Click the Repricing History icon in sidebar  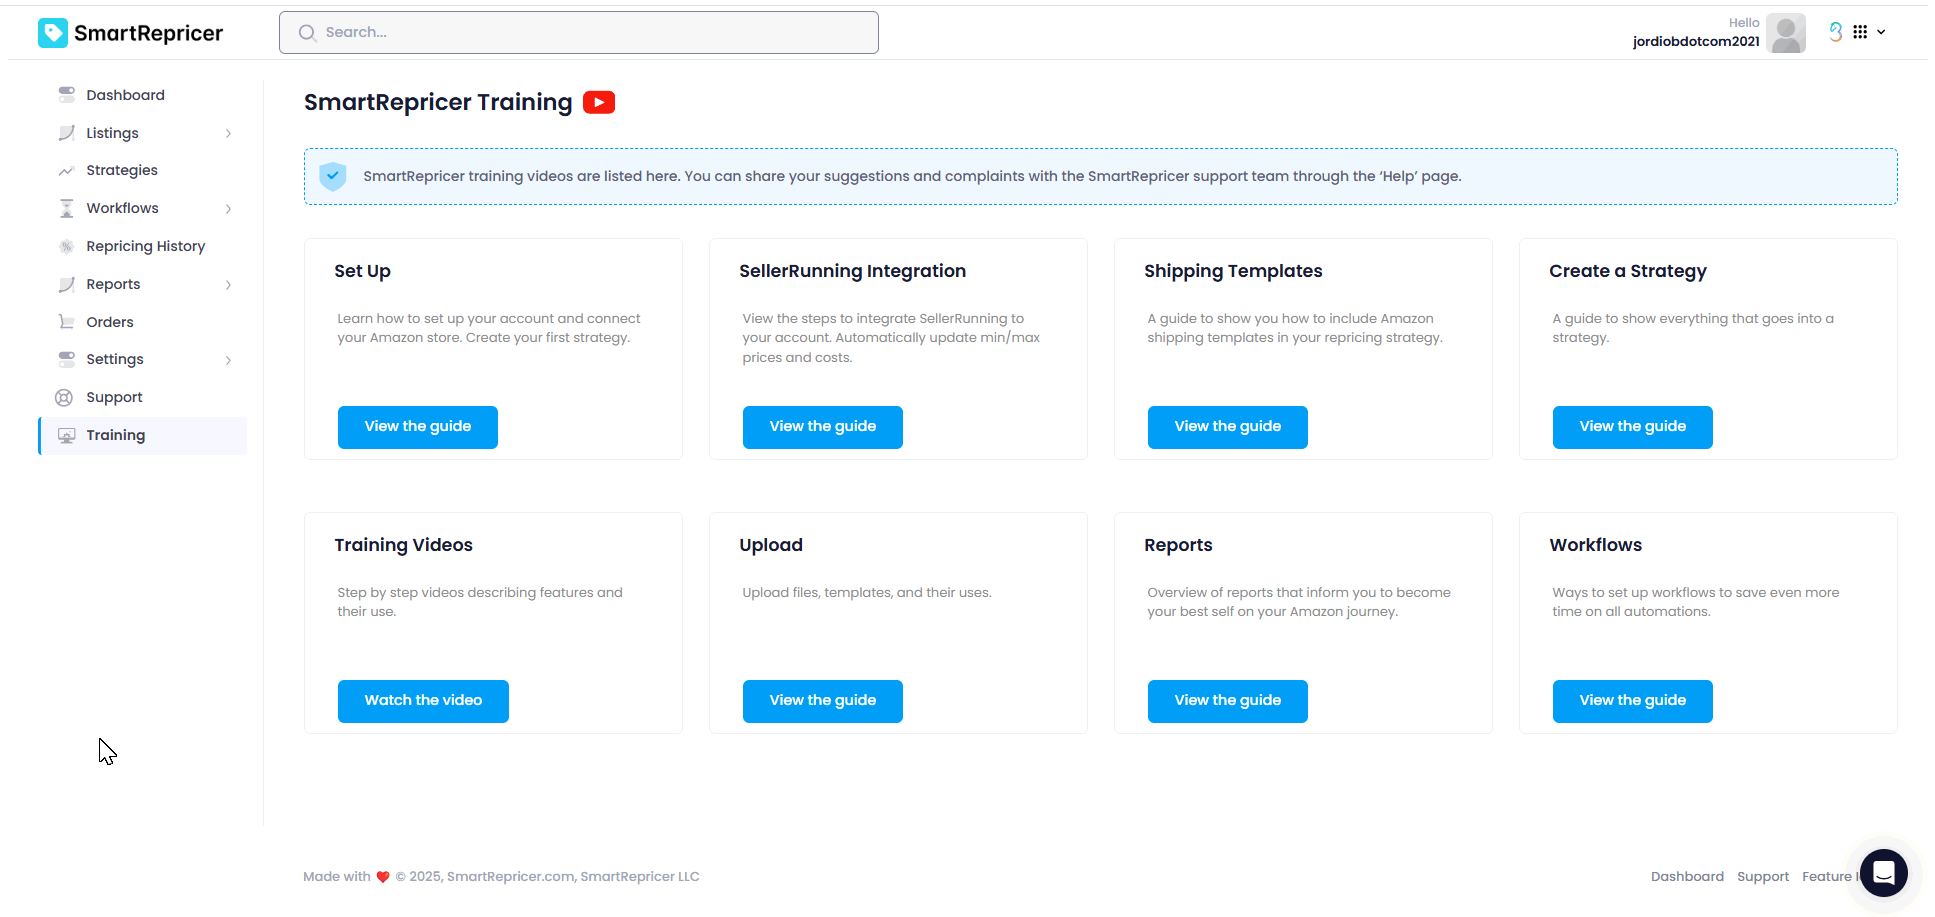coord(67,246)
